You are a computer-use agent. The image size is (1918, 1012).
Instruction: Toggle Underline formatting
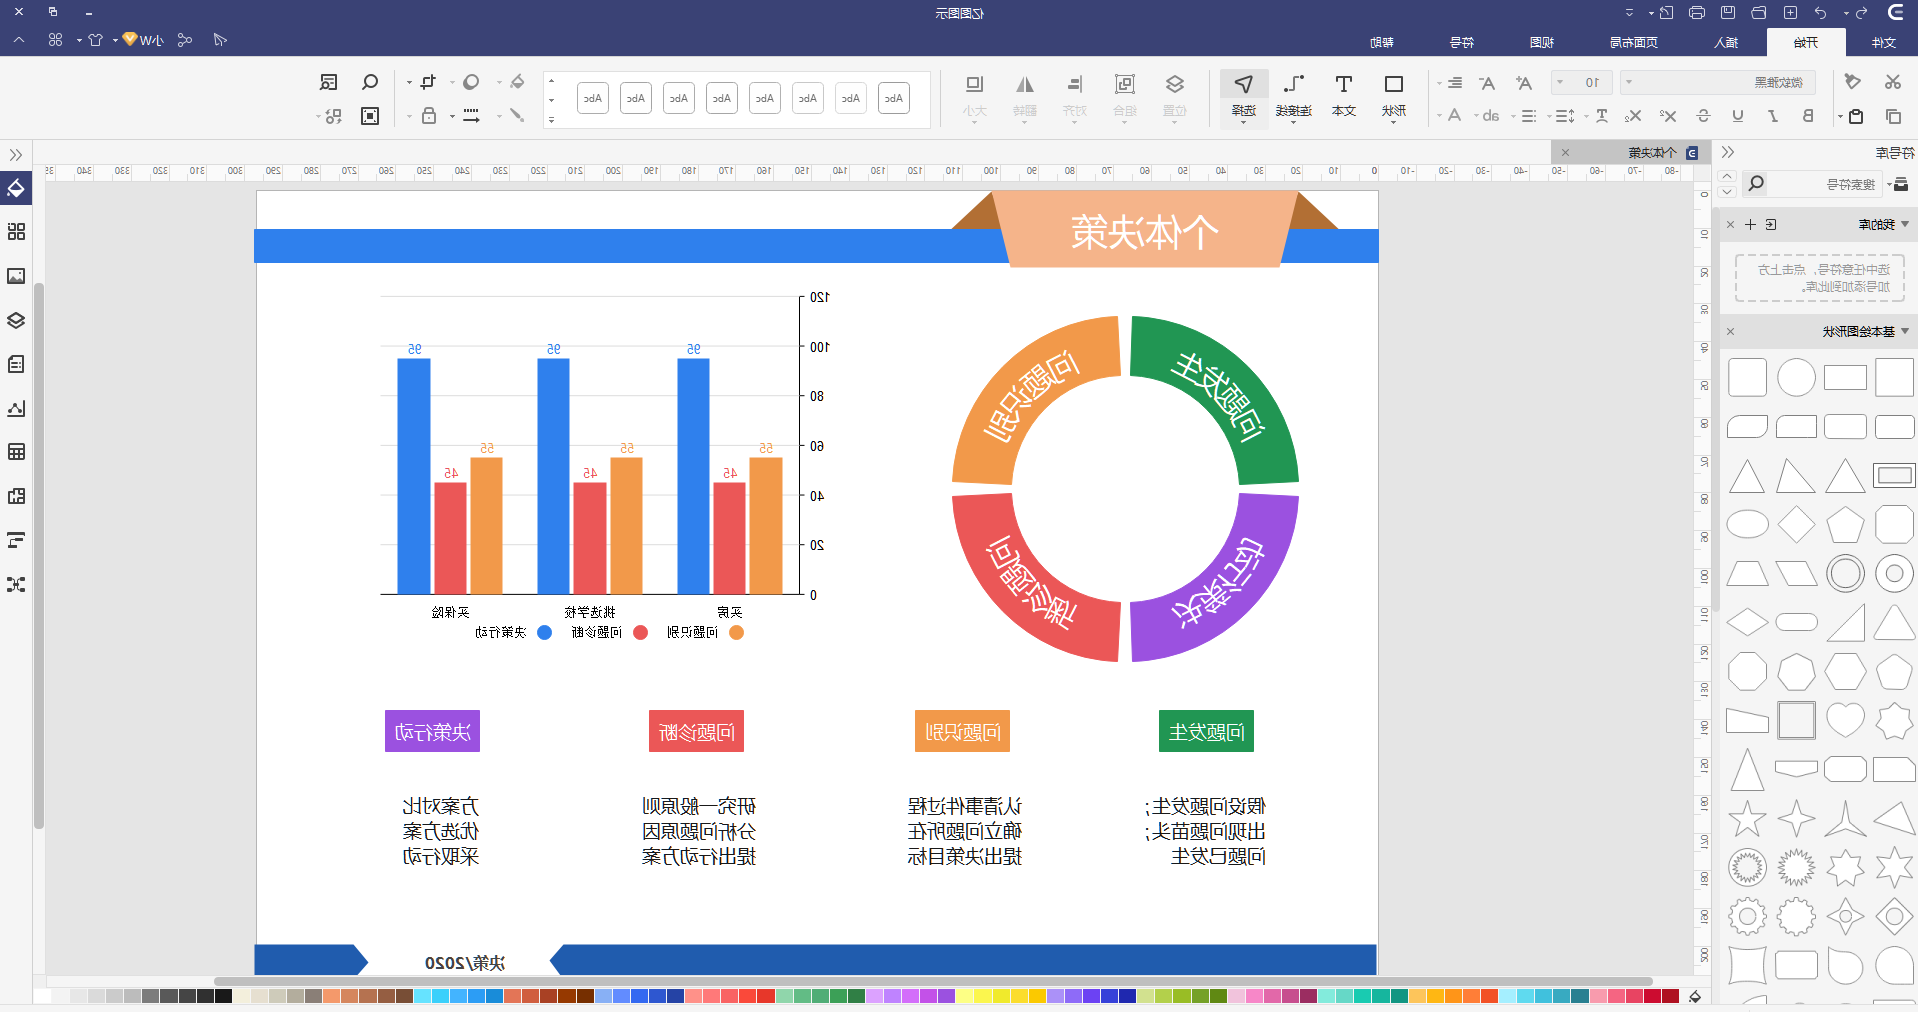(x=1738, y=116)
